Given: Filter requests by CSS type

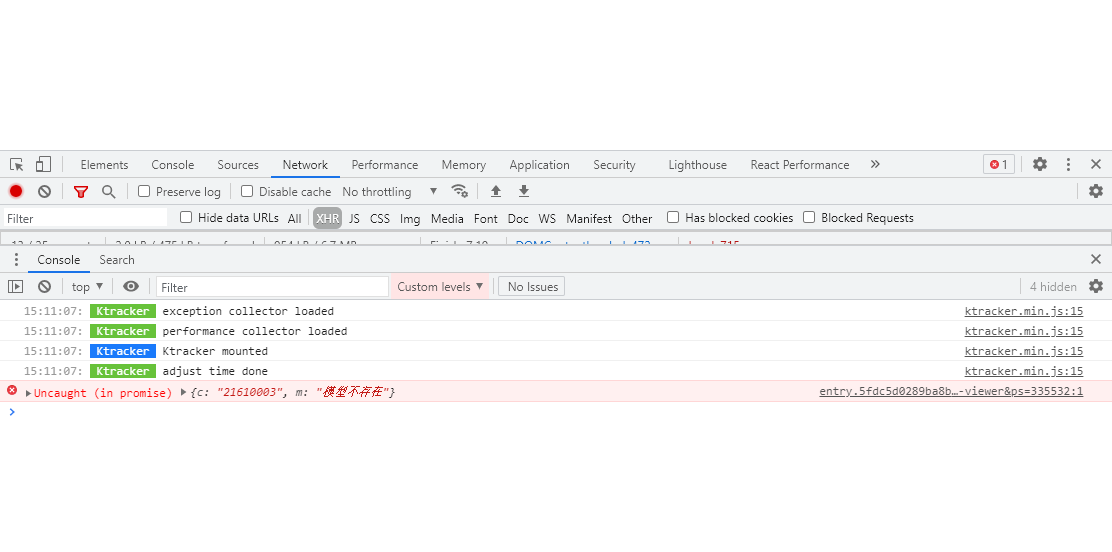Looking at the screenshot, I should pos(379,219).
